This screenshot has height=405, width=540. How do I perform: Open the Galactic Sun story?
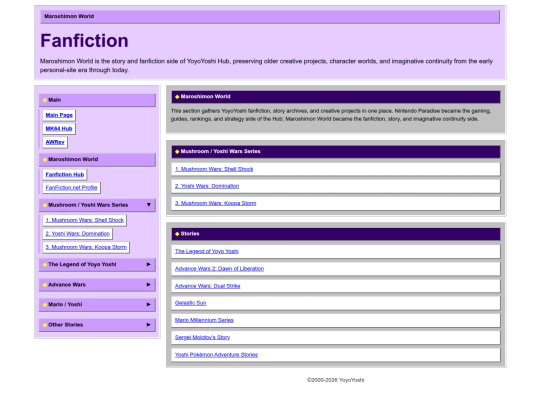[190, 303]
